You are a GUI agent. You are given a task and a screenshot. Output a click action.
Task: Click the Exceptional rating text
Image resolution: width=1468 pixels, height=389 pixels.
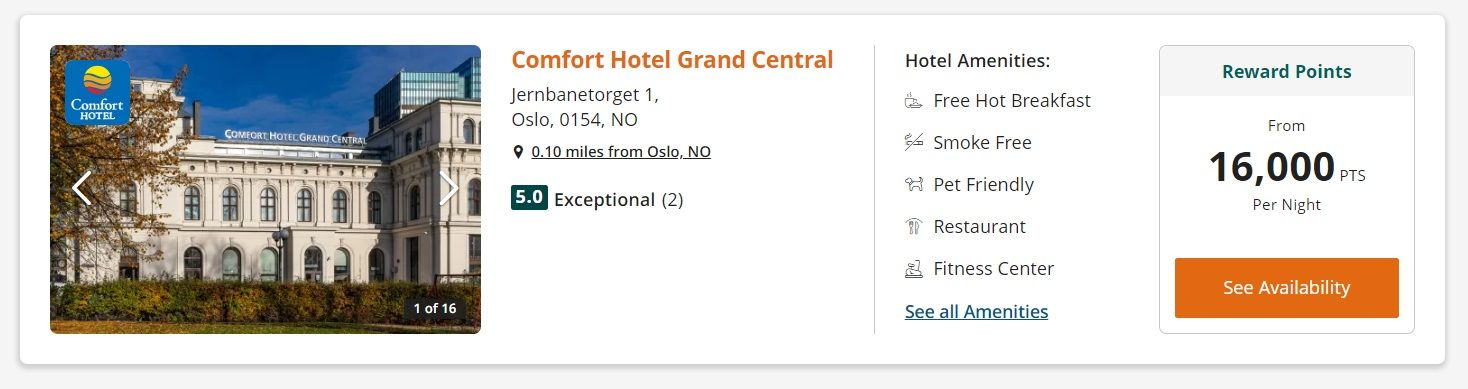point(604,199)
